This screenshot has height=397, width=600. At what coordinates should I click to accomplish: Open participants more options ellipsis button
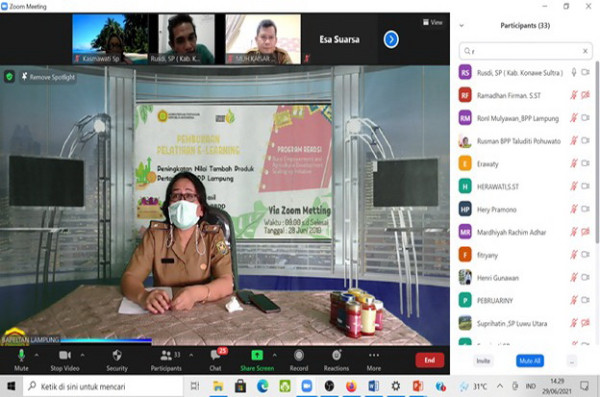tap(572, 361)
